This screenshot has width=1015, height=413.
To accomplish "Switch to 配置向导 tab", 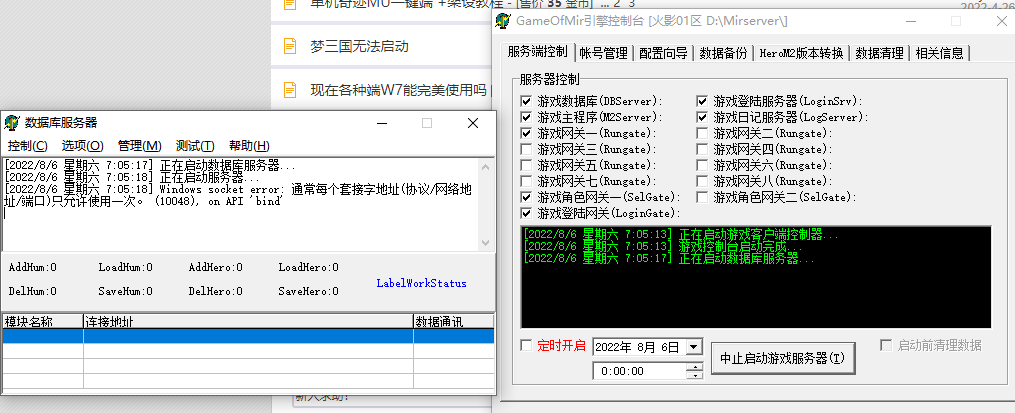I will [x=663, y=53].
